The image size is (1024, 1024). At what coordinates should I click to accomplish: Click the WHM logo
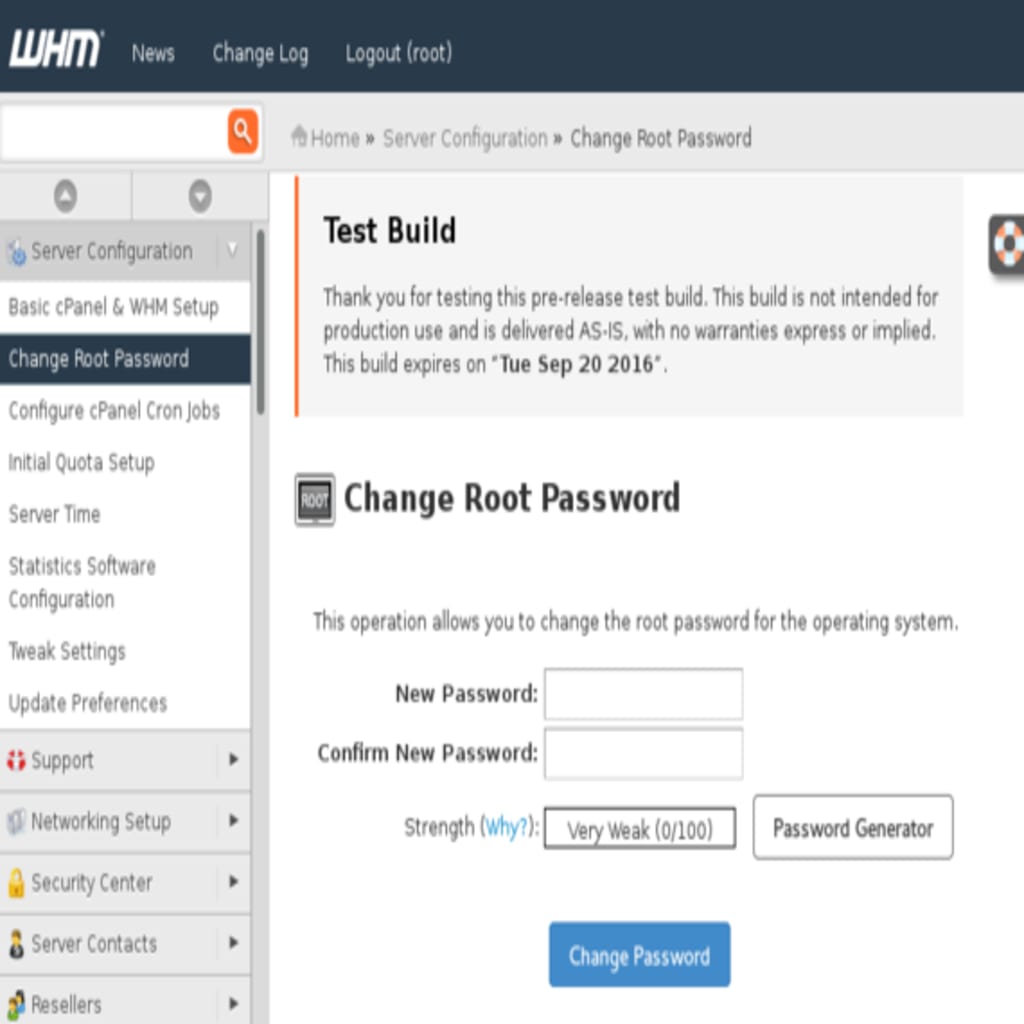(x=56, y=49)
